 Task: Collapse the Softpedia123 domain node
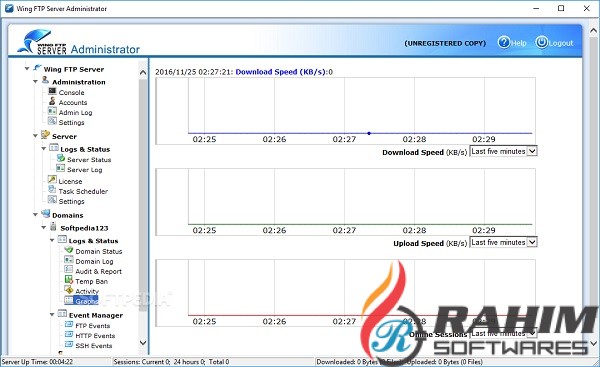(x=44, y=228)
